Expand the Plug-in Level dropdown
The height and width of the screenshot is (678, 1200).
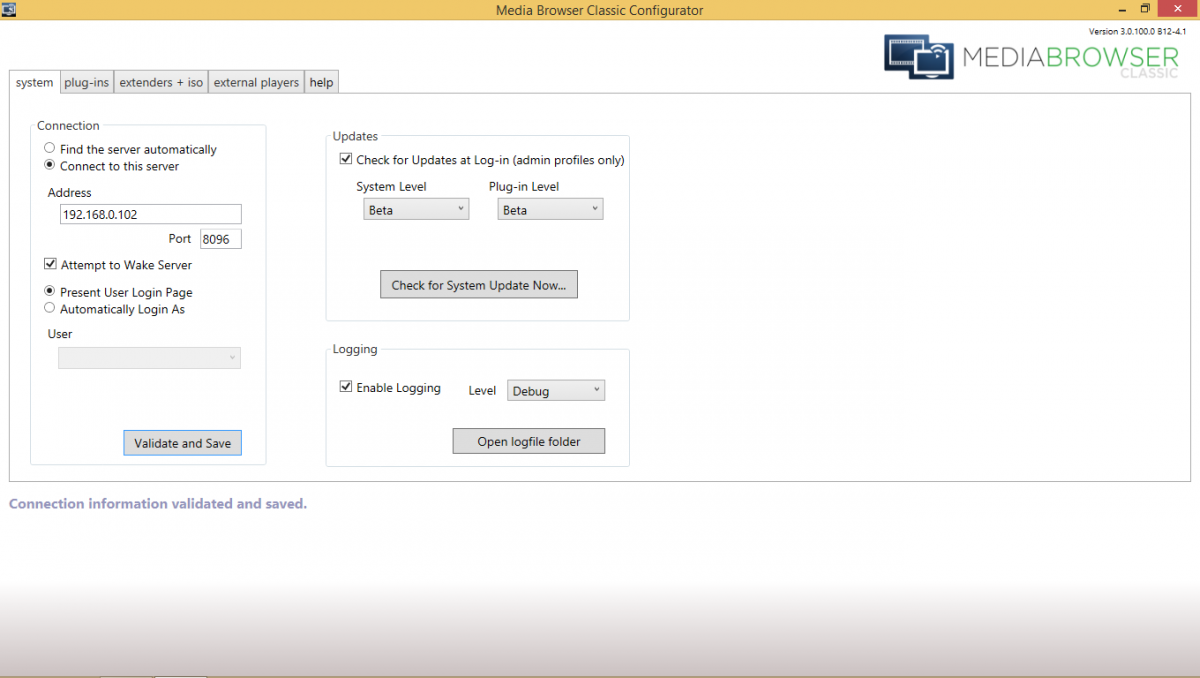coord(550,209)
